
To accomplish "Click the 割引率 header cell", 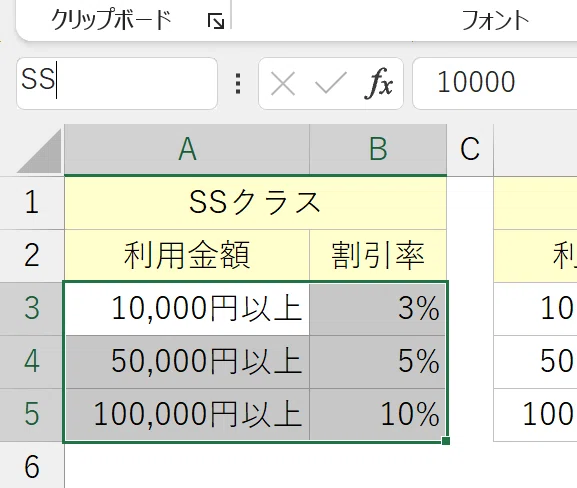I will click(x=378, y=255).
